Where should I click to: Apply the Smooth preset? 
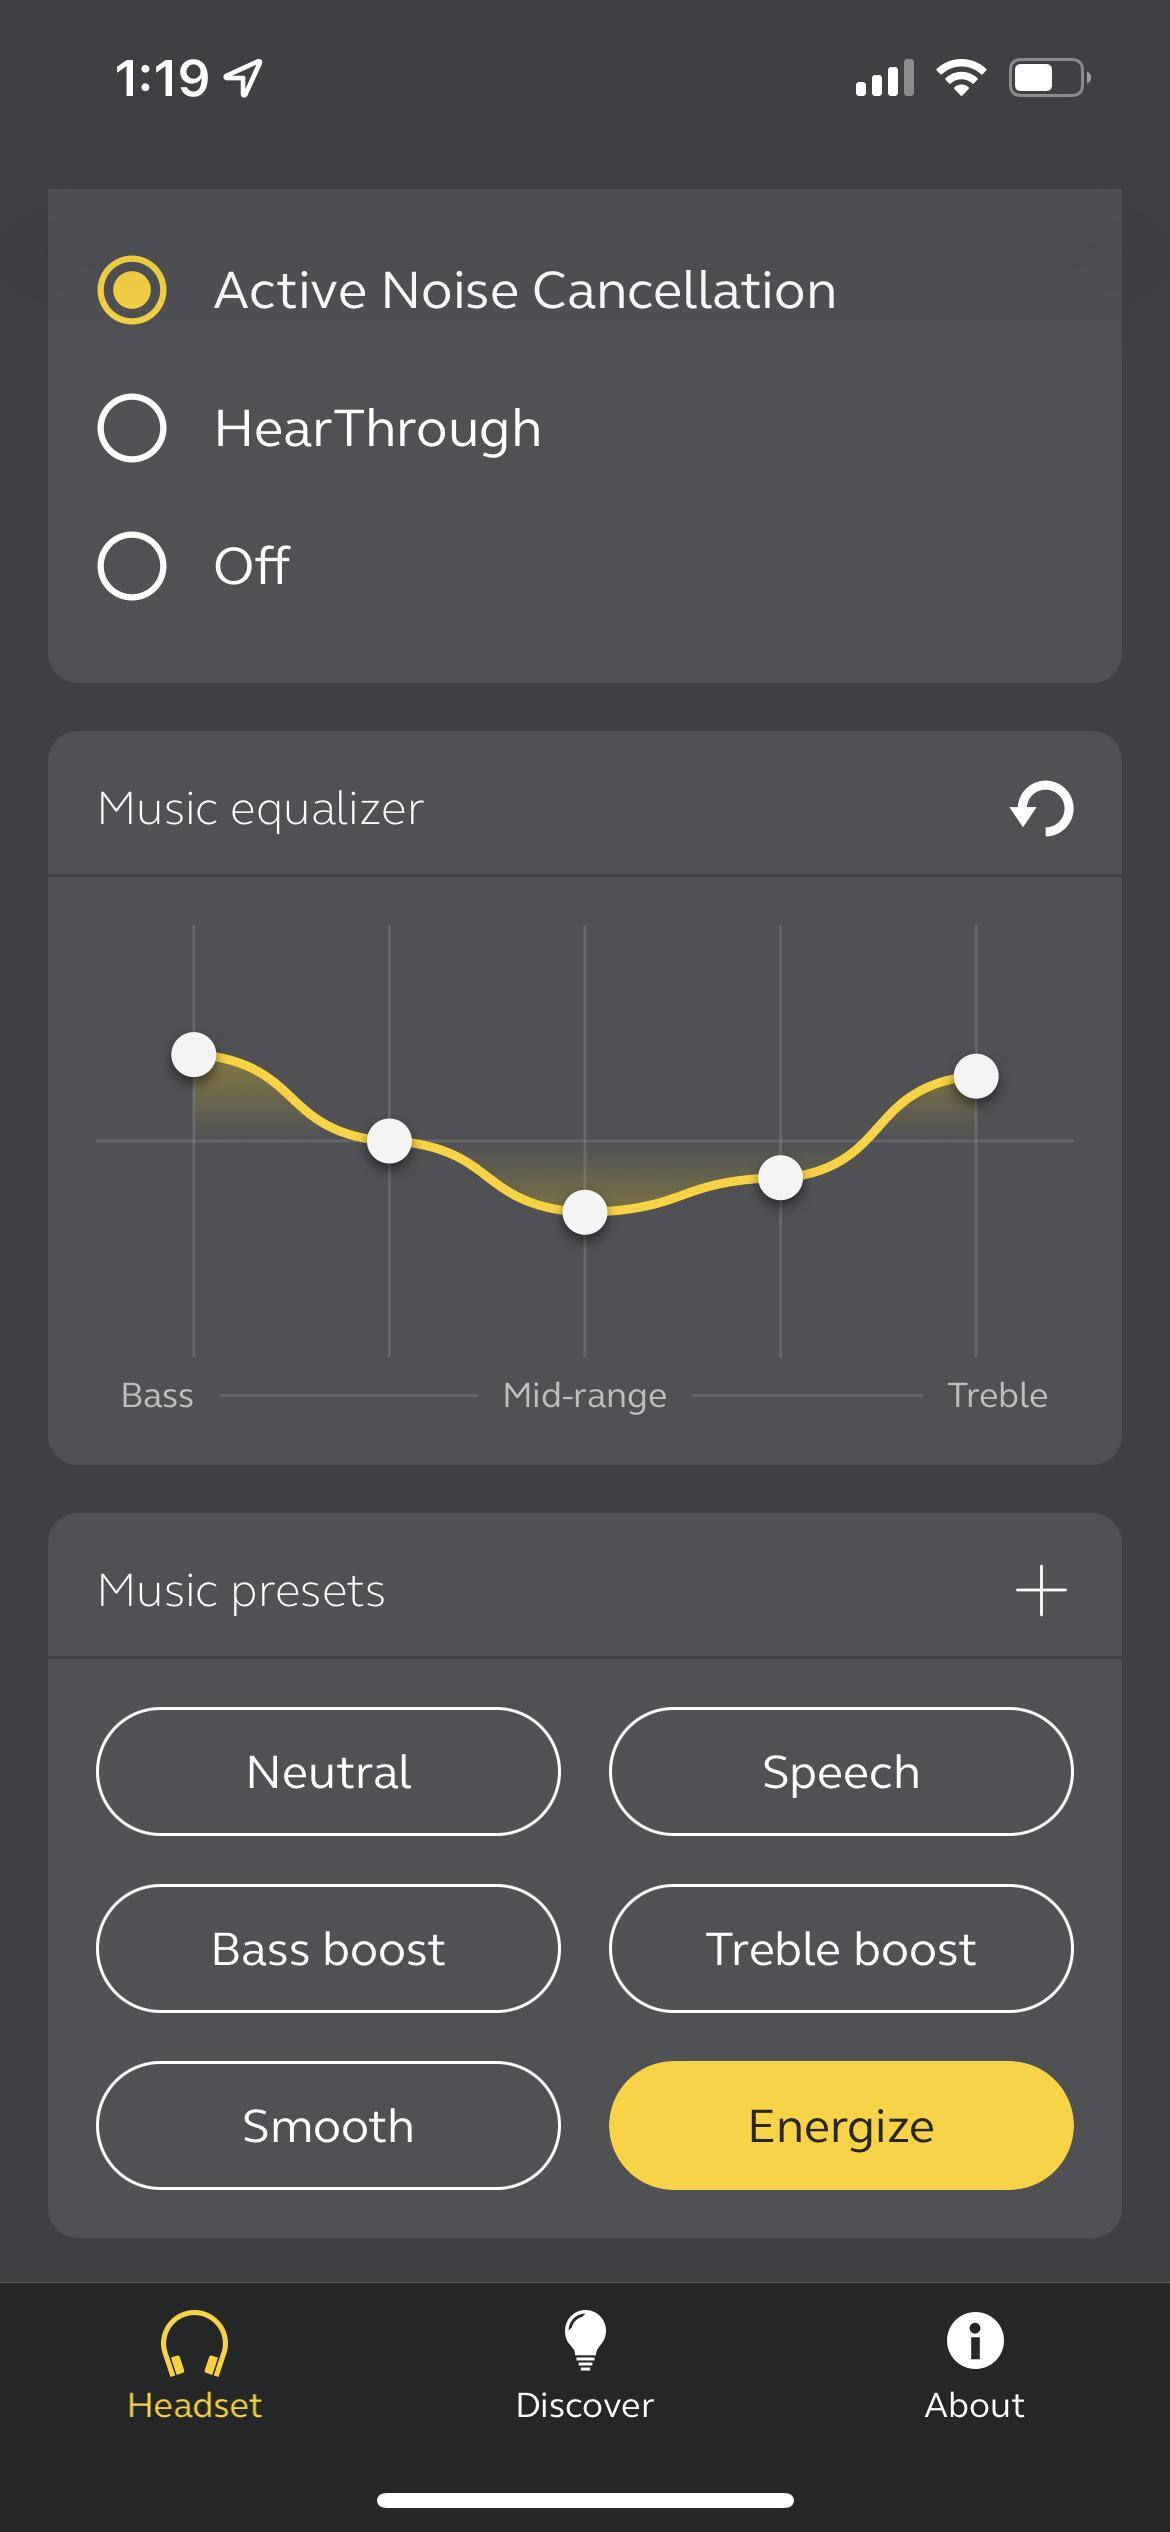pos(328,2126)
